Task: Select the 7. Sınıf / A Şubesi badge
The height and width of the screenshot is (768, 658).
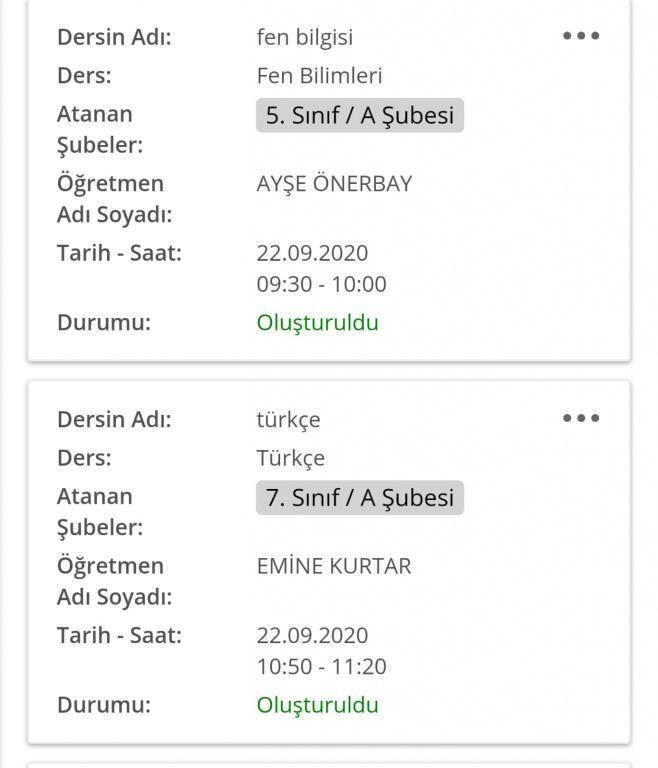Action: [359, 497]
